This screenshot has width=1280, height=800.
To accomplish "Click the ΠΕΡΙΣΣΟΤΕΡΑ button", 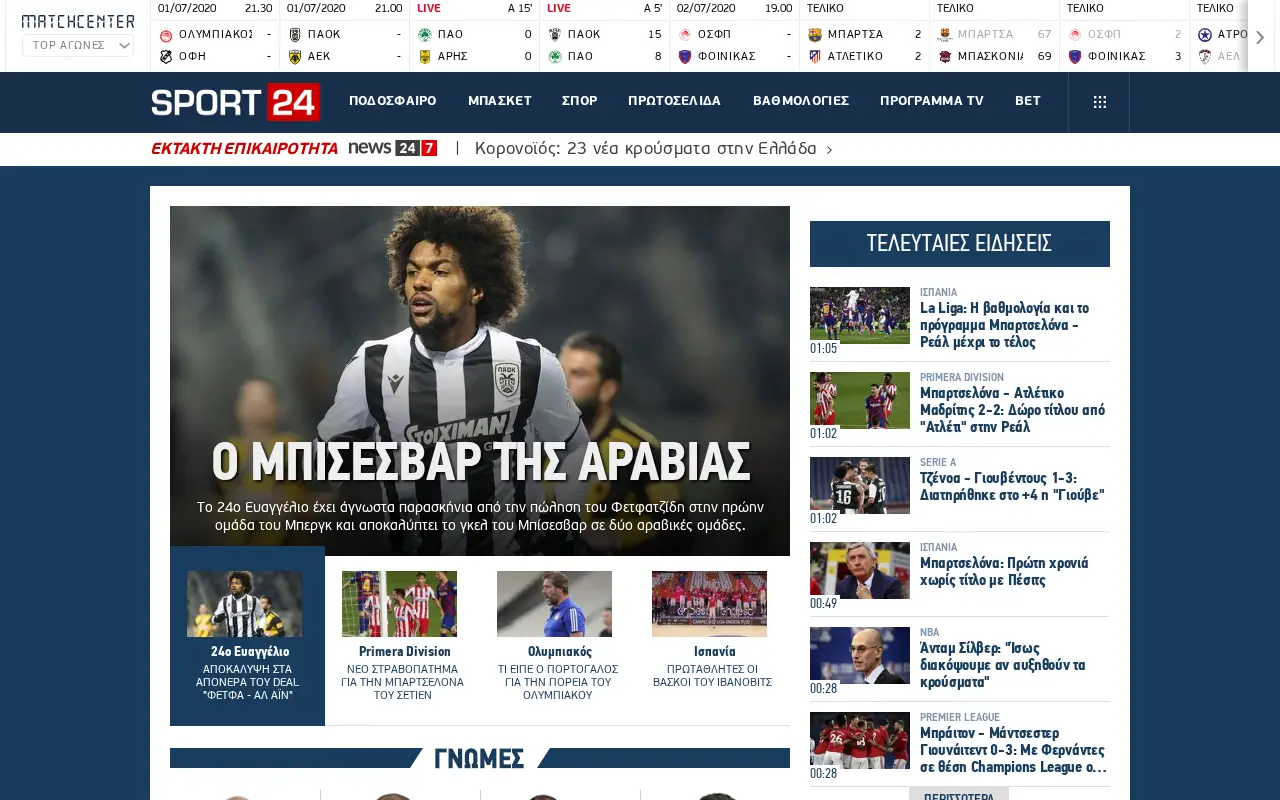I will (959, 794).
